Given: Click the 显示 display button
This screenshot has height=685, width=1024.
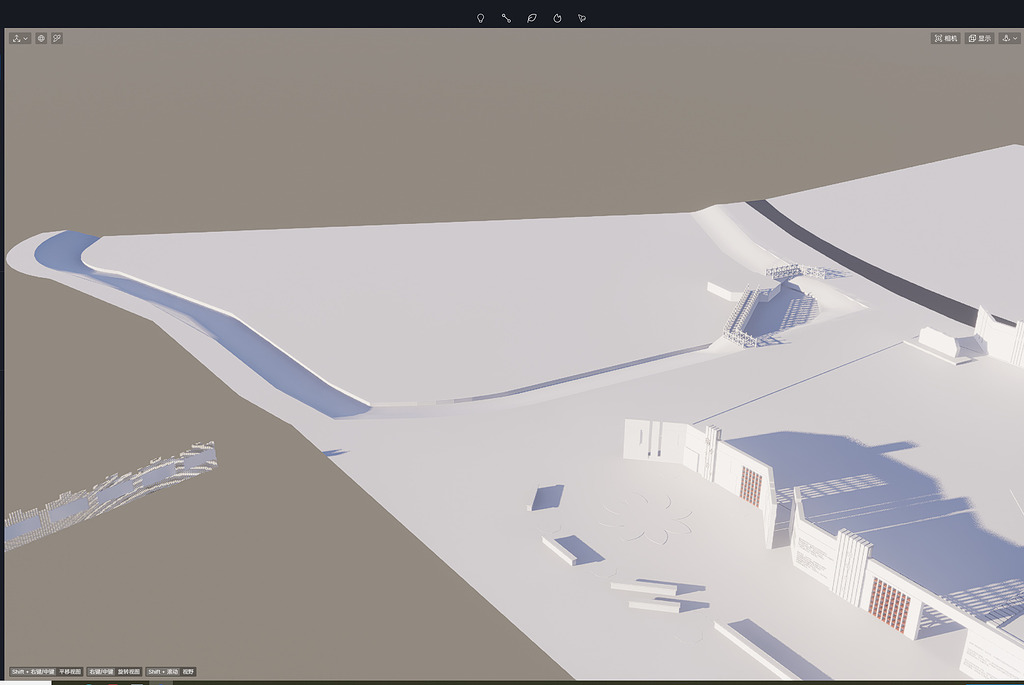Looking at the screenshot, I should (x=979, y=38).
